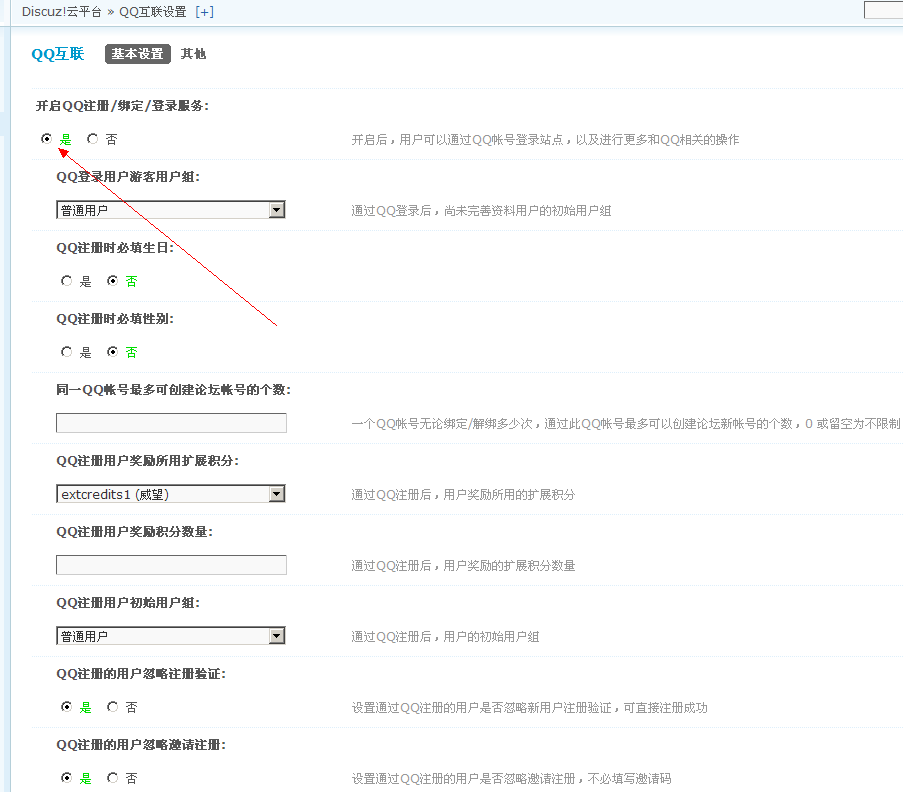Screen dimensions: 903x792
Task: Select '否' for QQ注册时必填性别
Action: (x=113, y=352)
